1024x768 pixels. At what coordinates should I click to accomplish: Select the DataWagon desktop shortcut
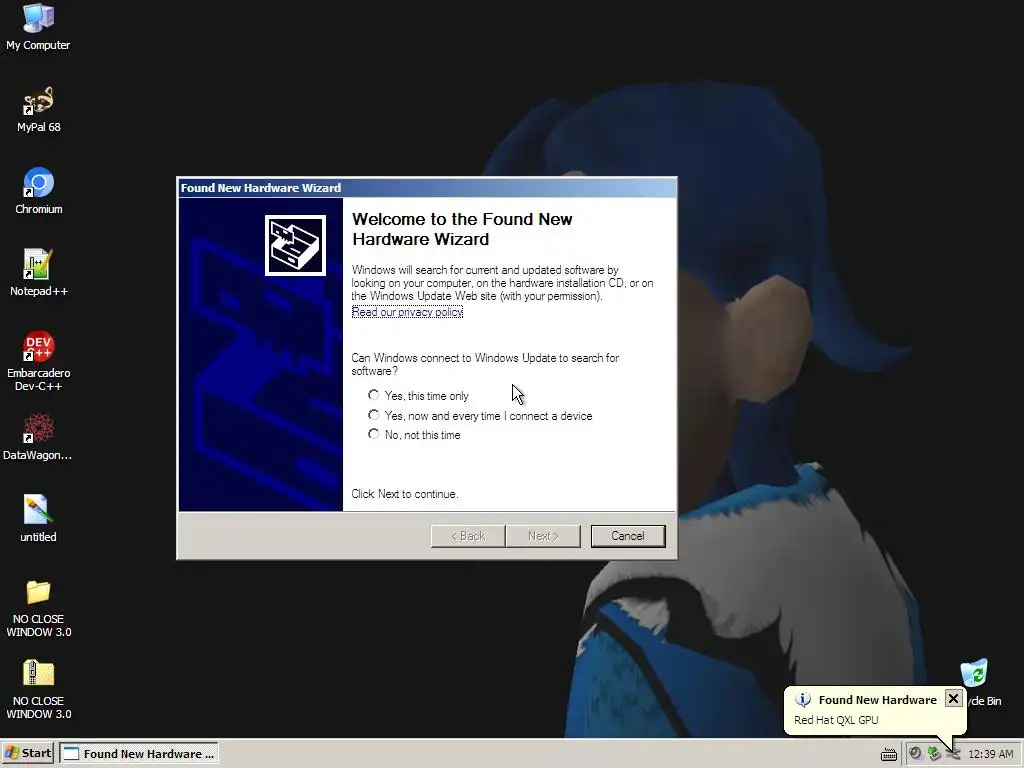[38, 437]
